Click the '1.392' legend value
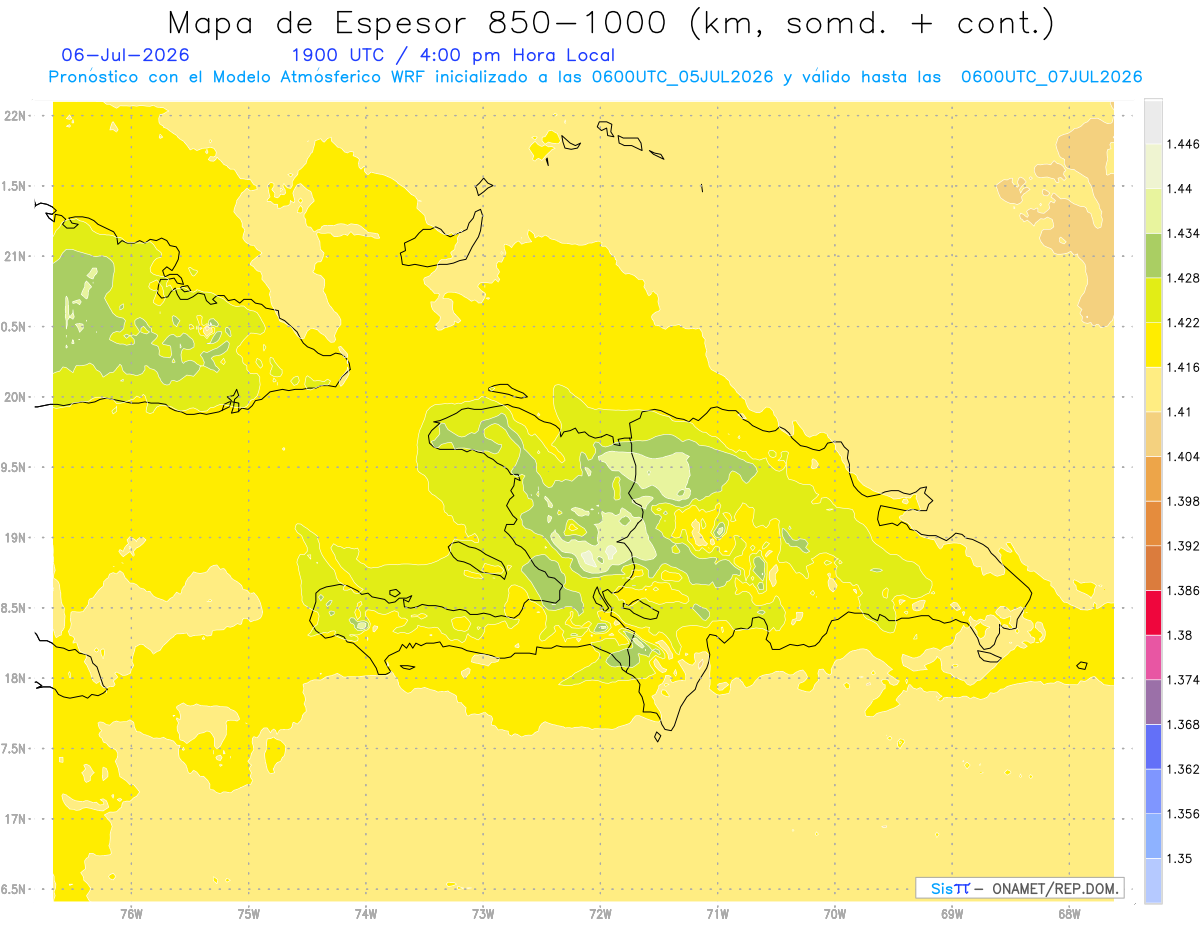 pos(1182,546)
